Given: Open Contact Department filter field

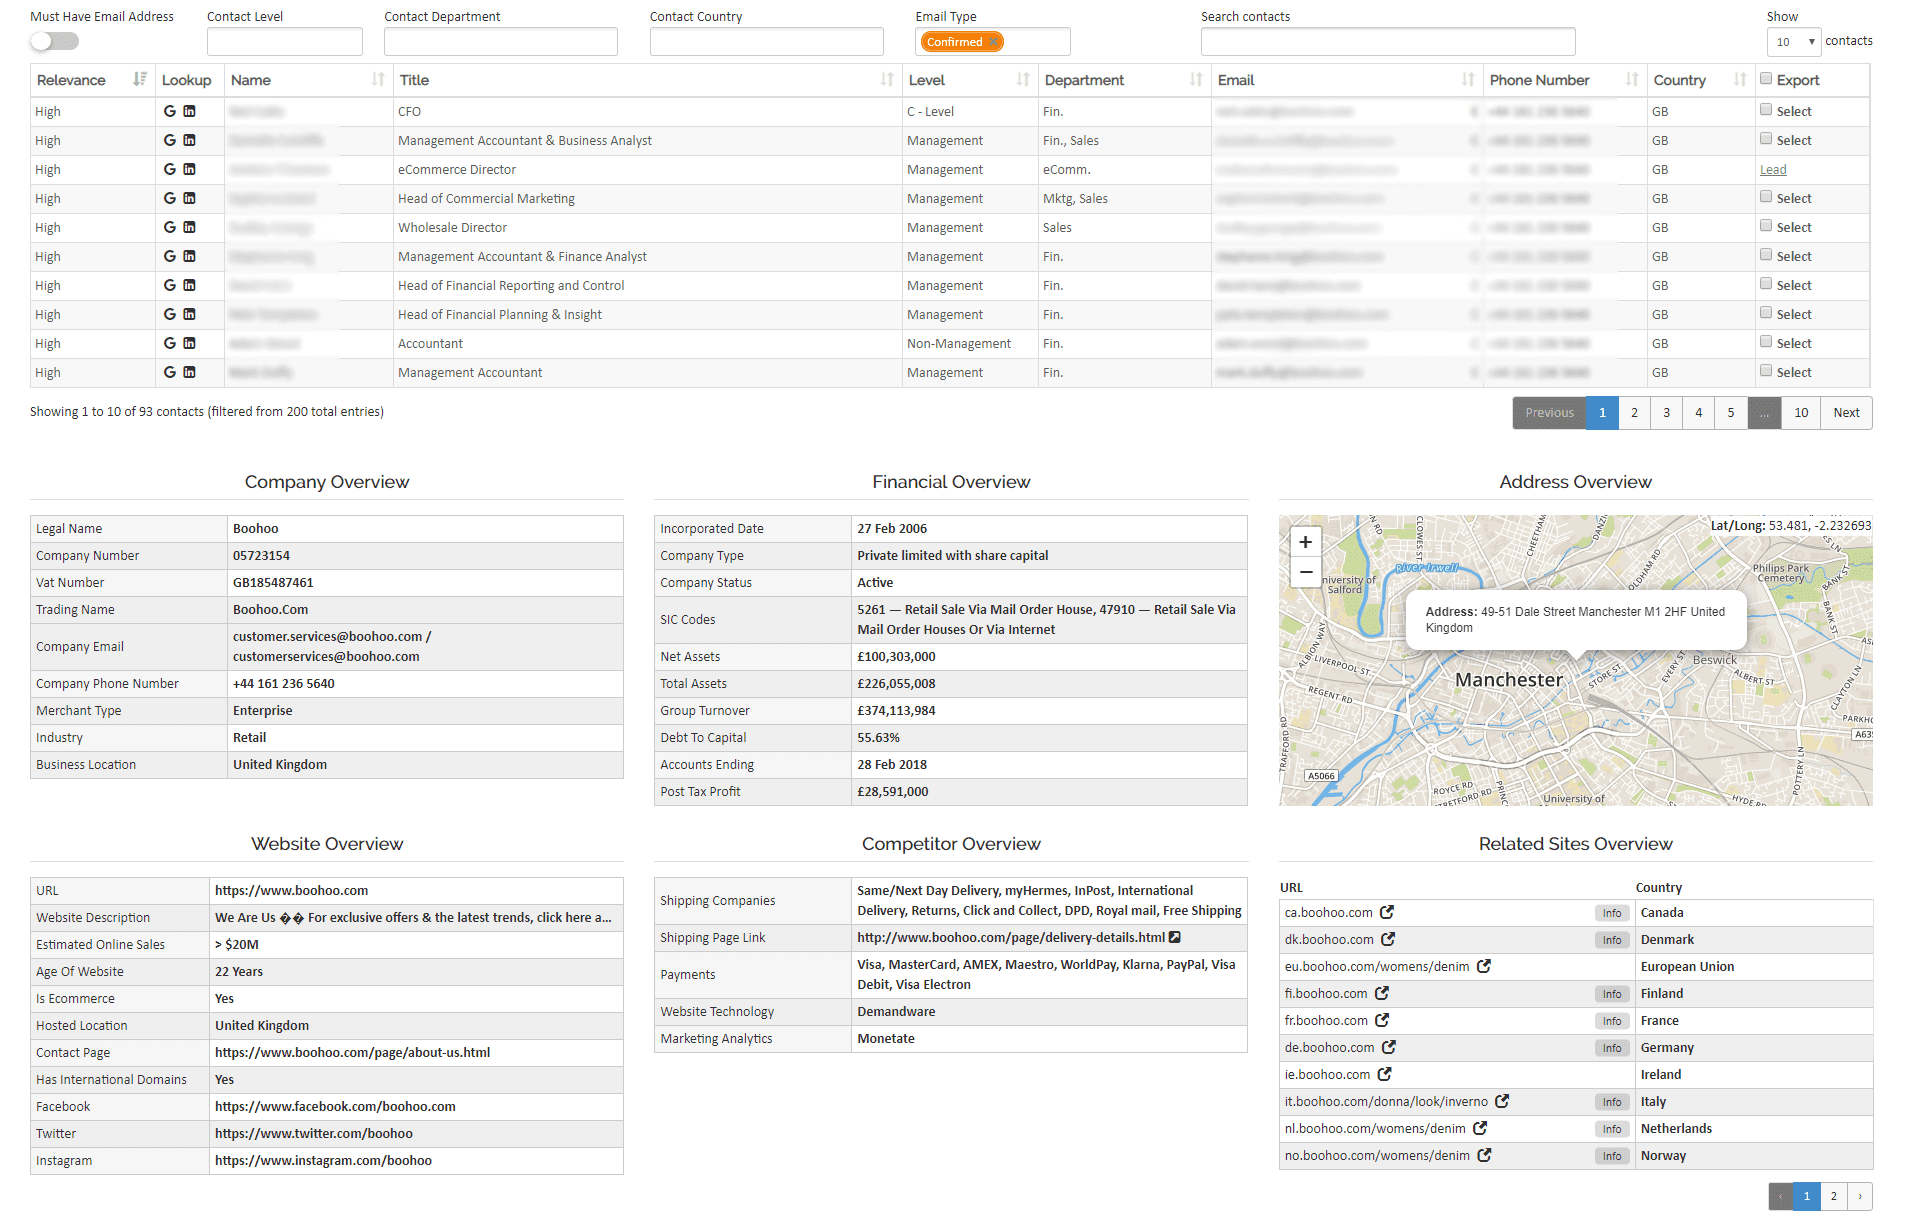Looking at the screenshot, I should (x=501, y=42).
